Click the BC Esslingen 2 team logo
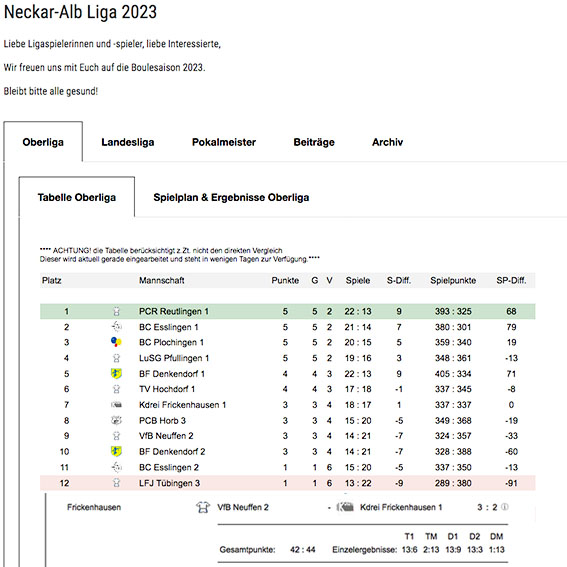This screenshot has width=567, height=567. click(x=116, y=467)
